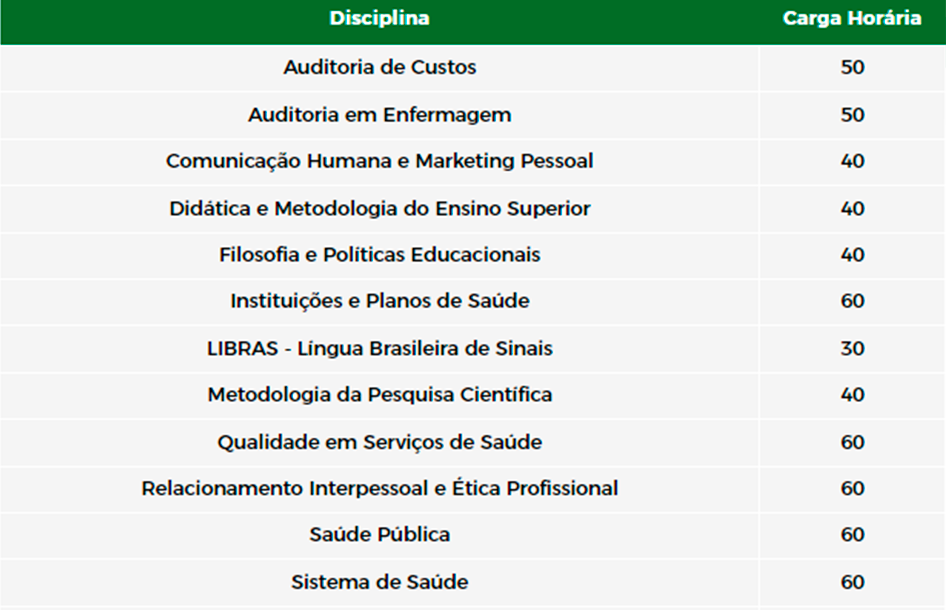Click the 60 hours for Saúde Pública
The width and height of the screenshot is (946, 610).
[x=852, y=535]
